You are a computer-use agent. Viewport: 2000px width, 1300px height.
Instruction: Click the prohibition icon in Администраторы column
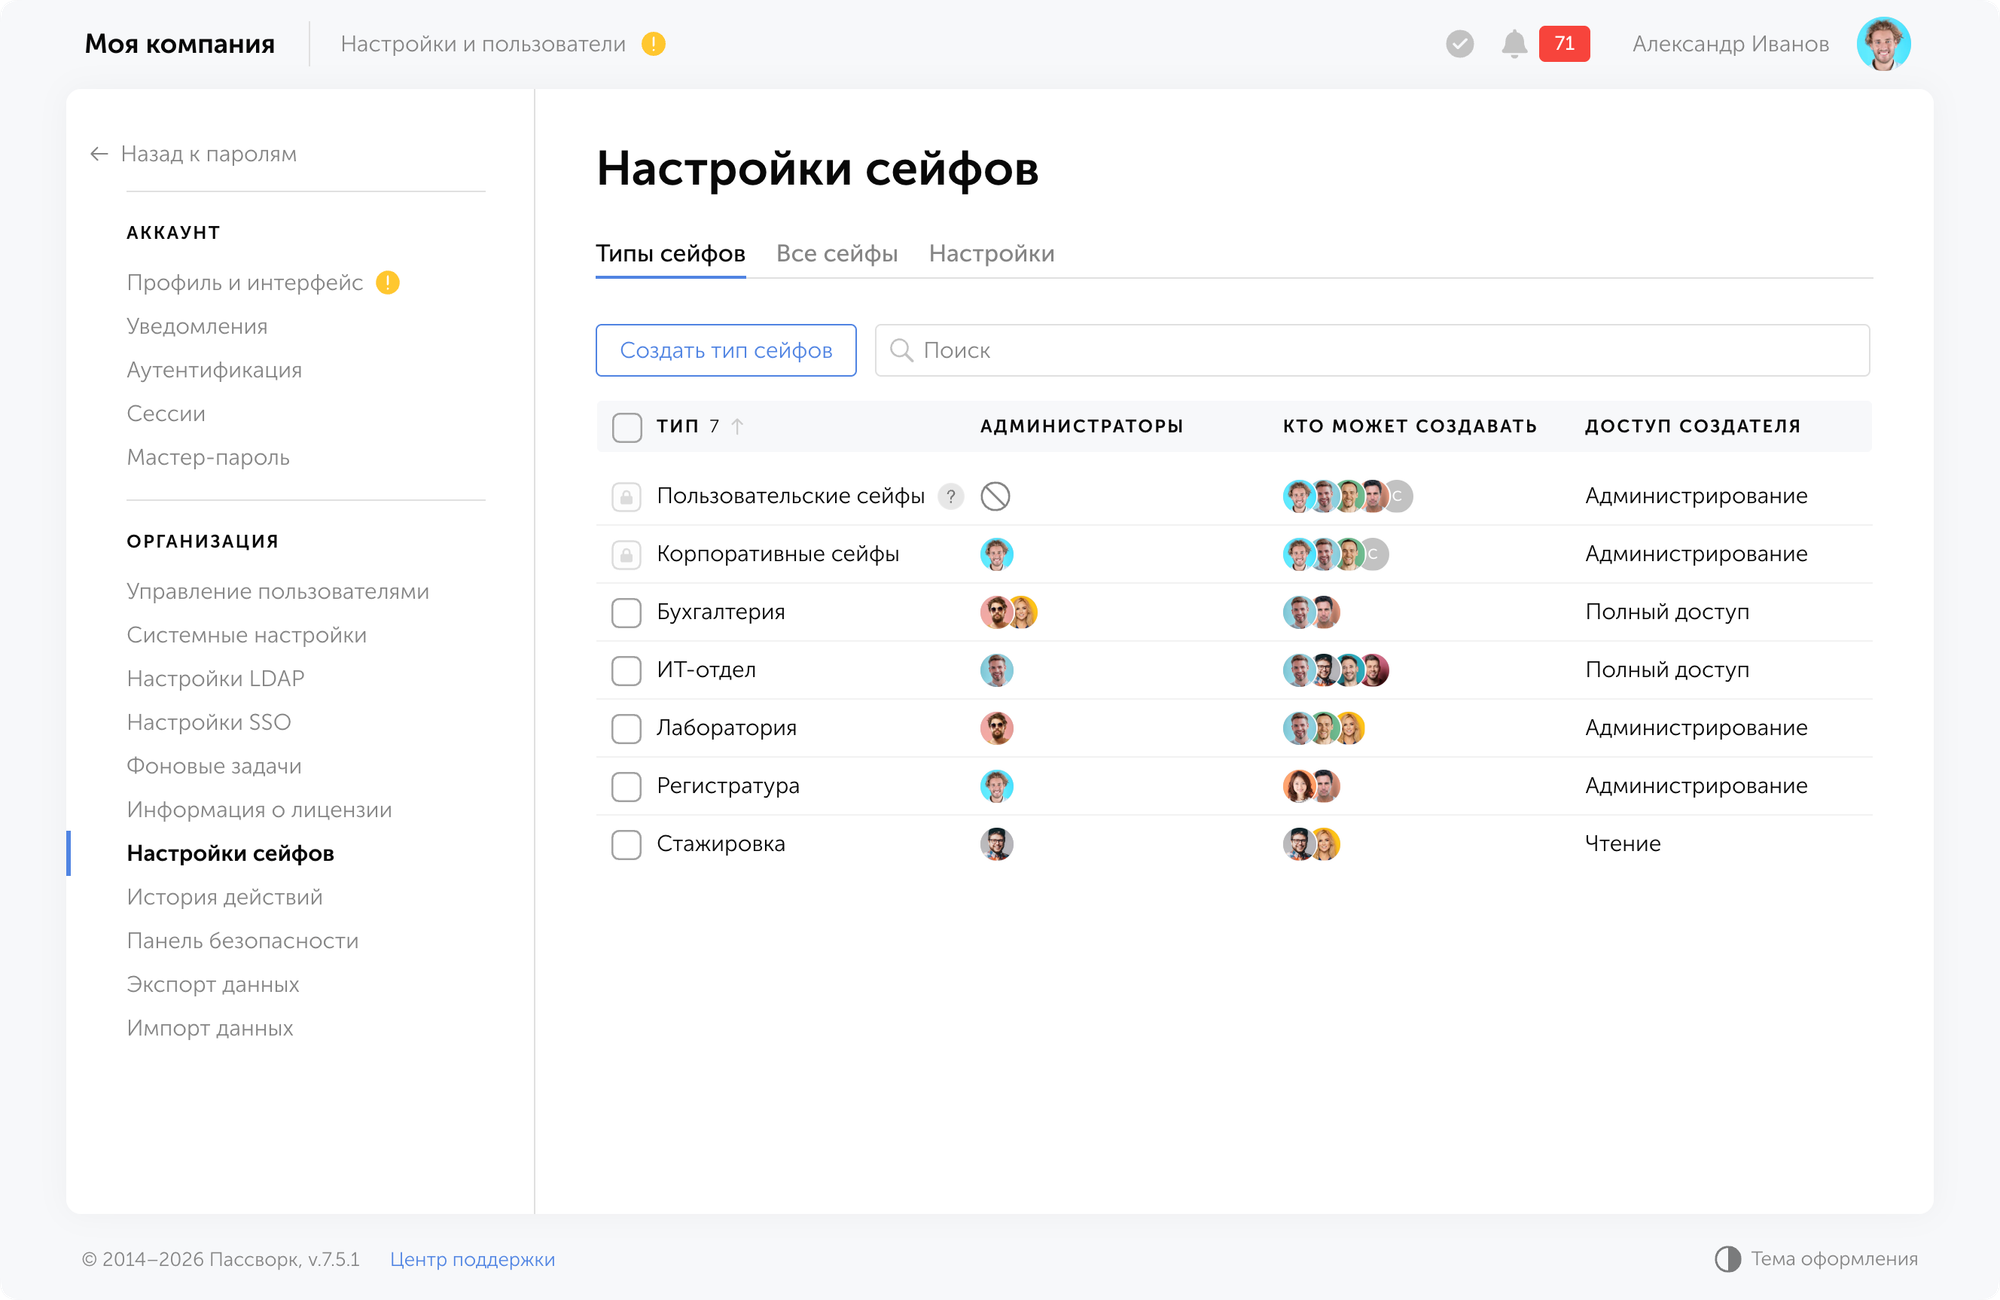(995, 496)
